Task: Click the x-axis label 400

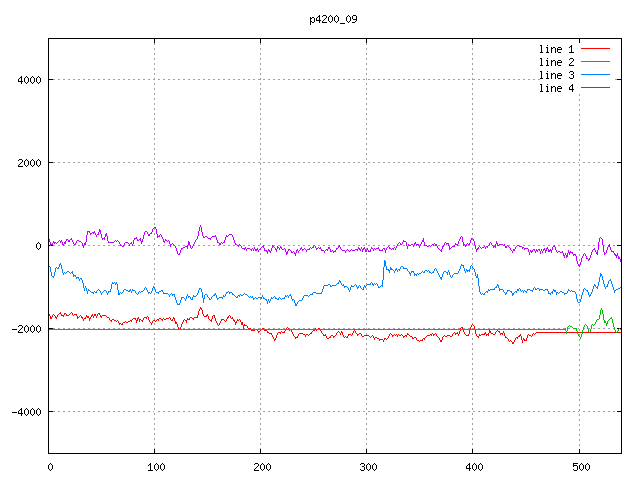Action: pos(474,467)
